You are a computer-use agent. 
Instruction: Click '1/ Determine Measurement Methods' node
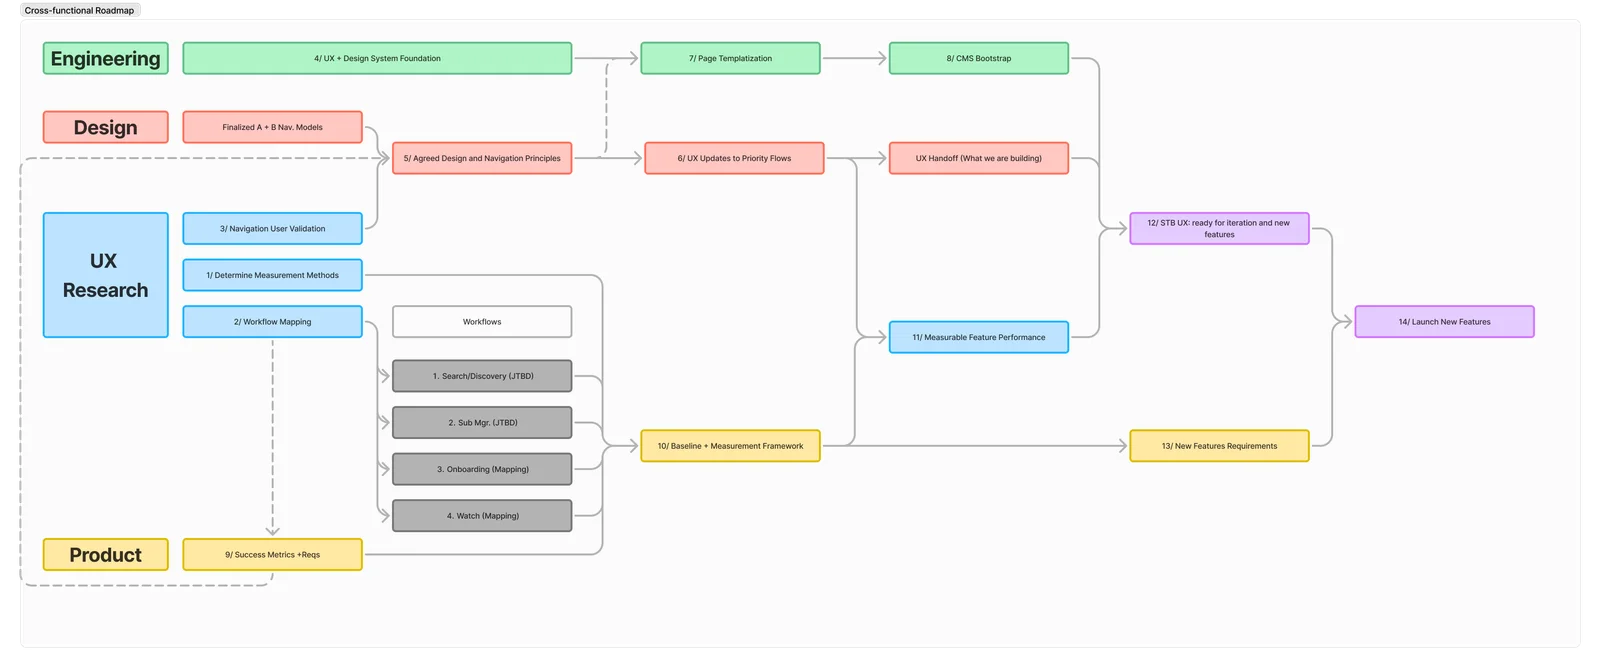click(x=272, y=275)
